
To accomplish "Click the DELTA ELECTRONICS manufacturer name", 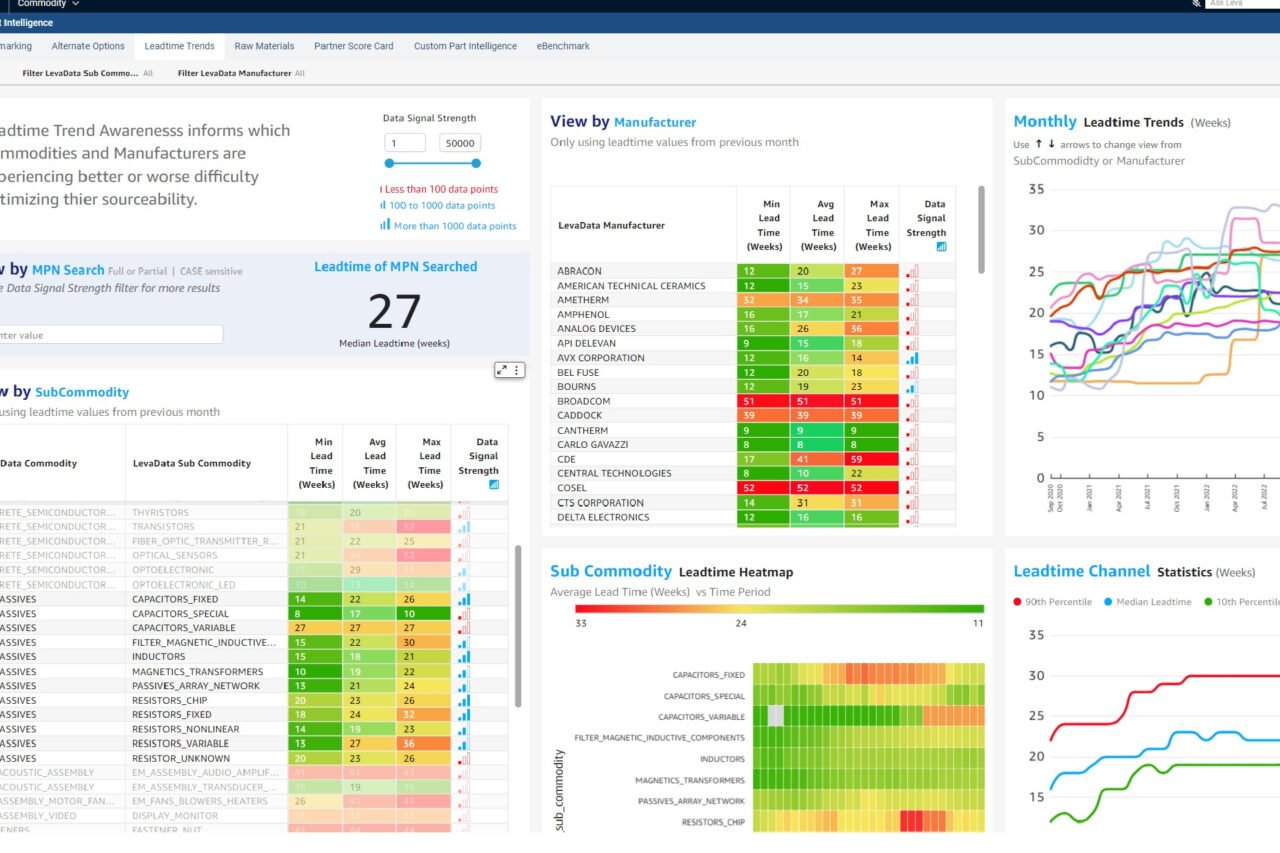I will (x=603, y=517).
